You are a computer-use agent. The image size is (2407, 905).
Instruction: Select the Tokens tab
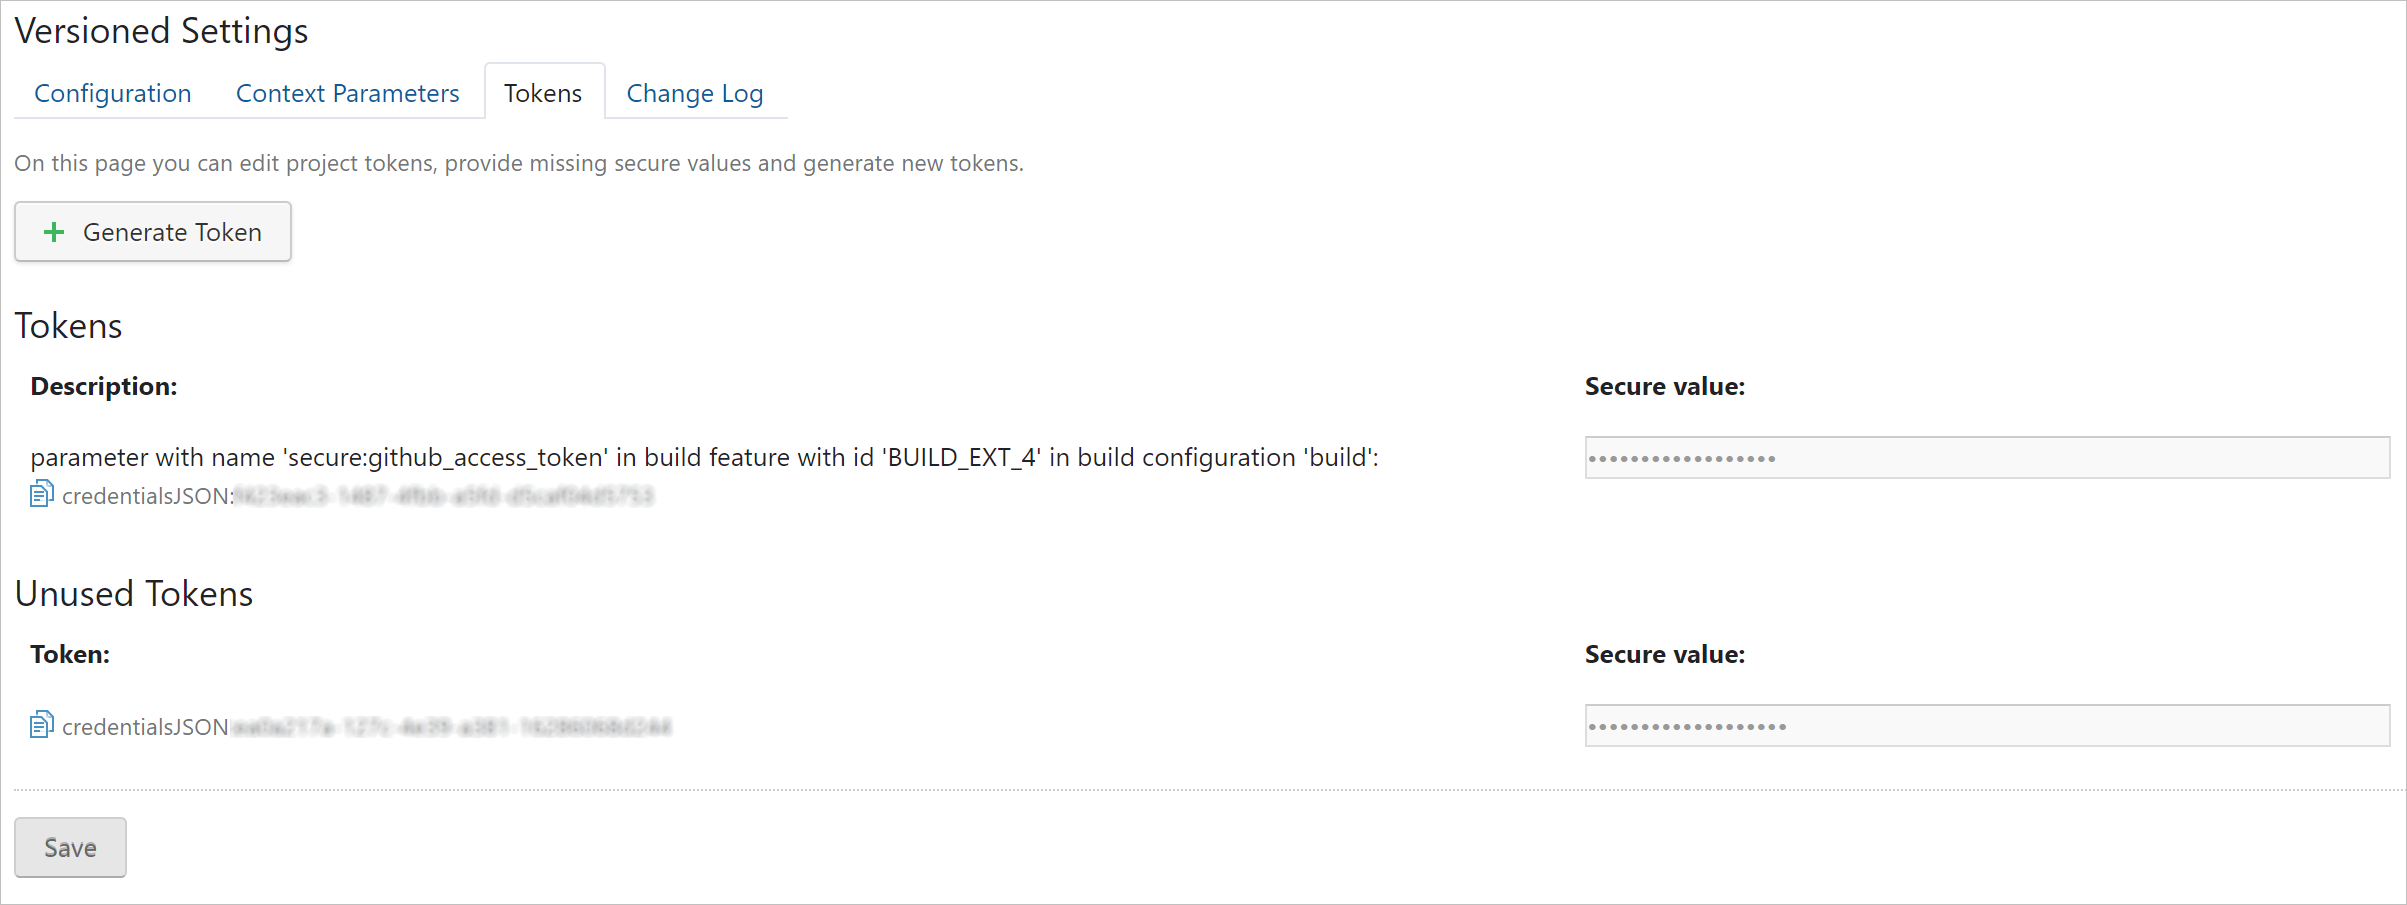coord(544,92)
